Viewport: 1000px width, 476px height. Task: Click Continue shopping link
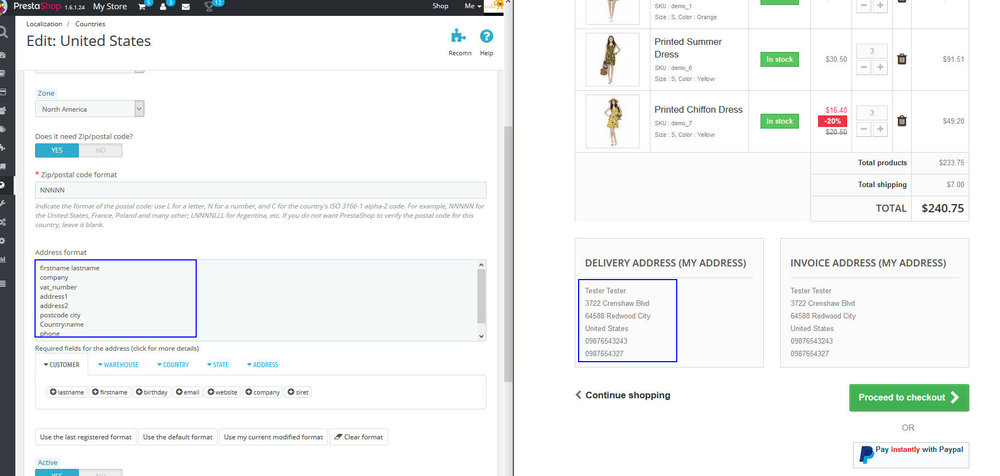tap(622, 395)
